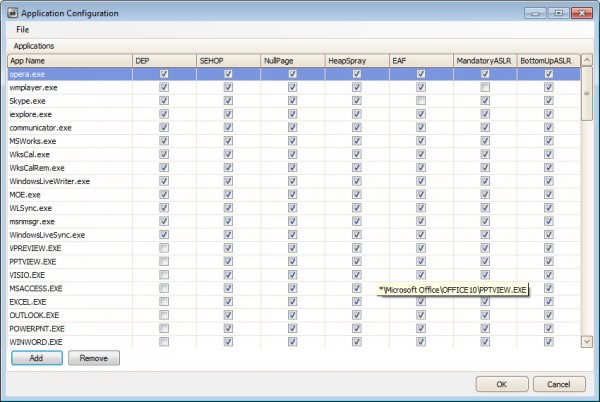Enable DEP for POWERPNT.EXE
Viewport: 600px width, 402px height.
click(164, 328)
